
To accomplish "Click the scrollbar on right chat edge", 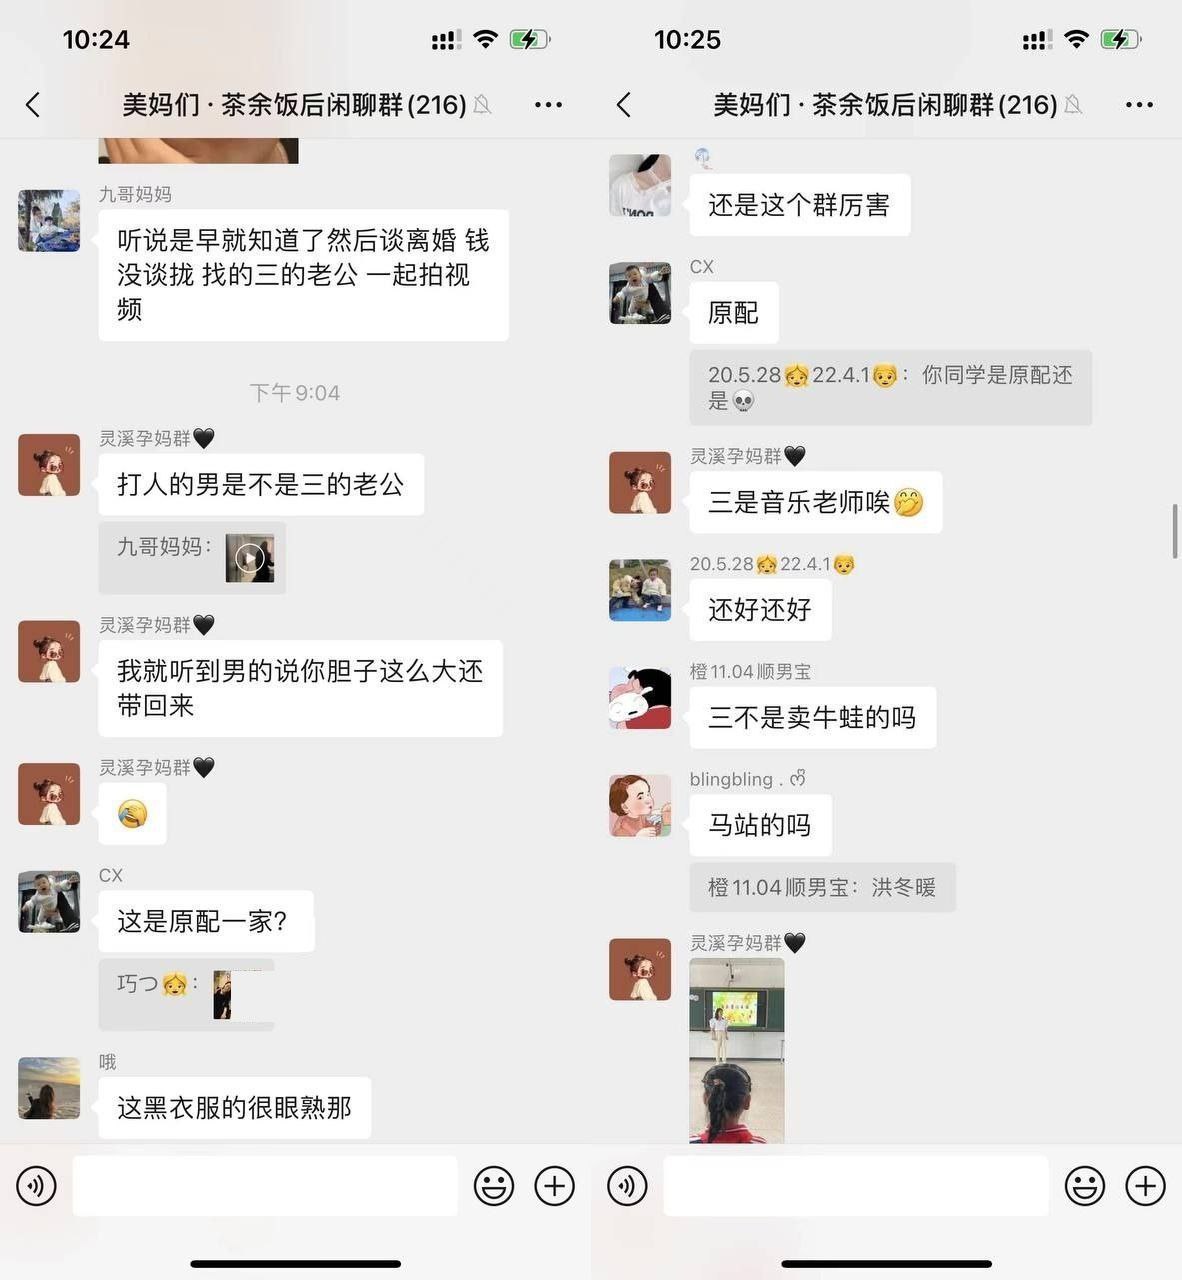I will [1175, 532].
